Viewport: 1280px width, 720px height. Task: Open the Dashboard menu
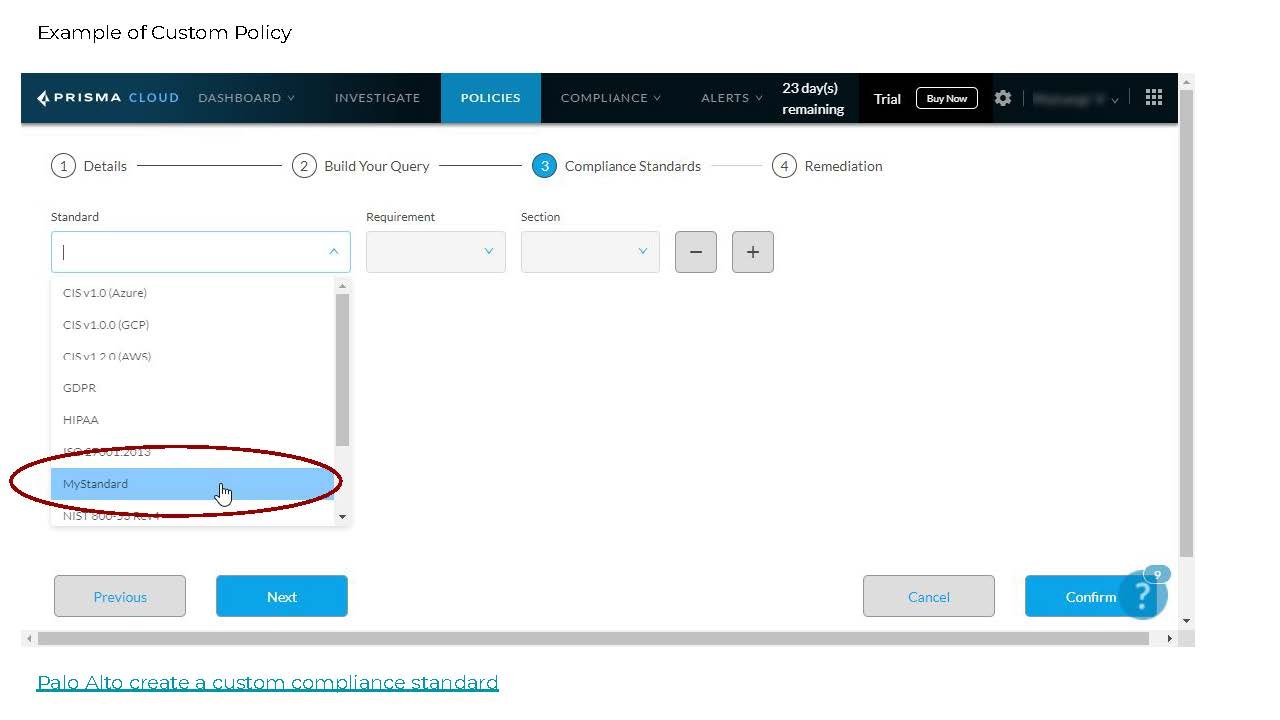(246, 98)
